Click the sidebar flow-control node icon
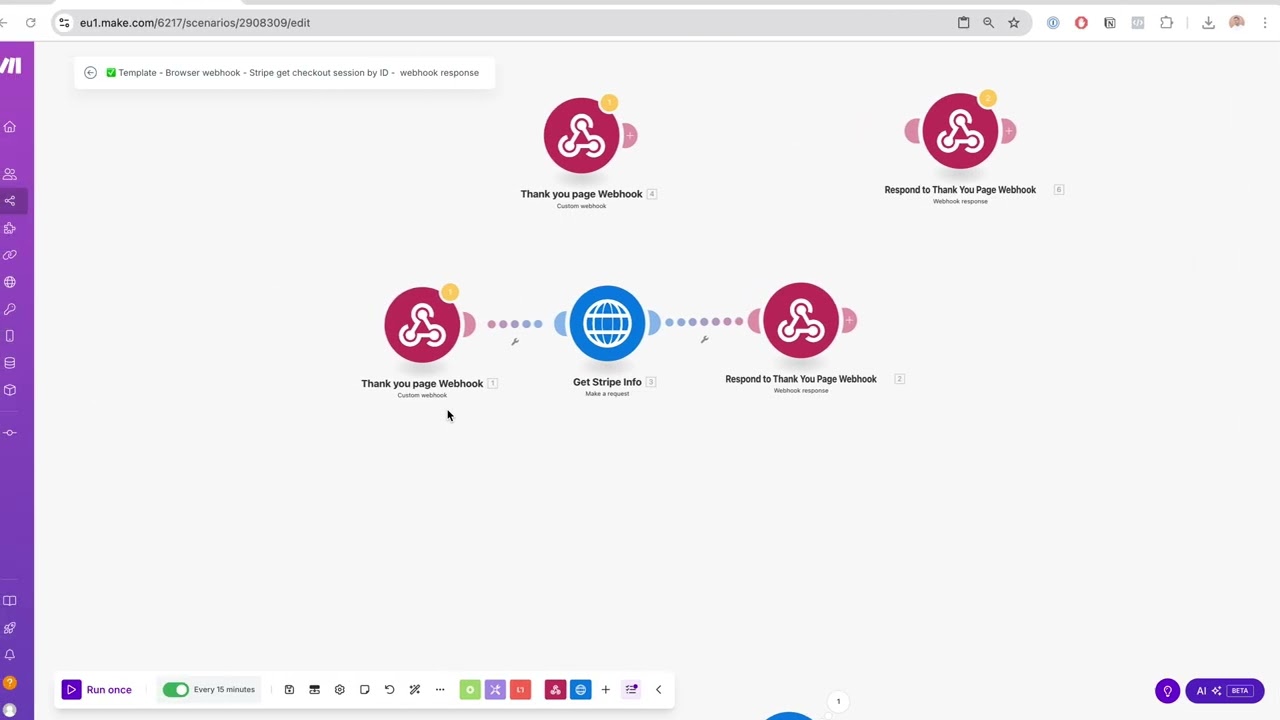This screenshot has width=1280, height=720. [x=10, y=433]
